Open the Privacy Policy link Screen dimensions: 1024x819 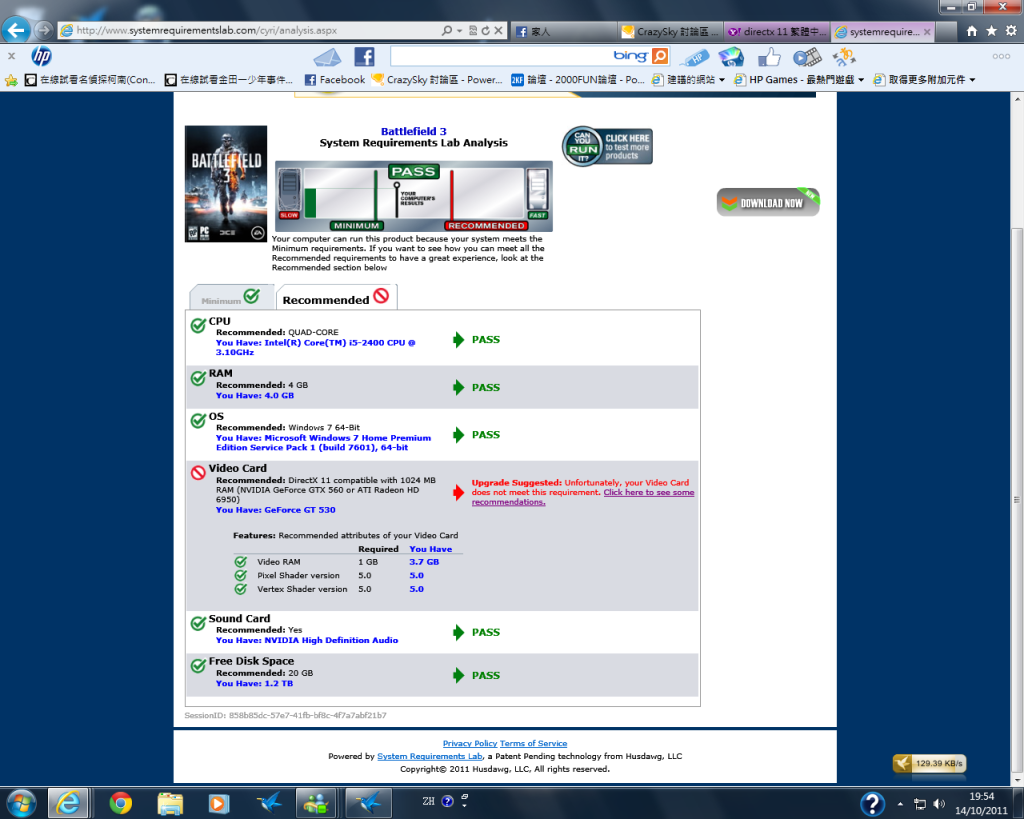(470, 744)
